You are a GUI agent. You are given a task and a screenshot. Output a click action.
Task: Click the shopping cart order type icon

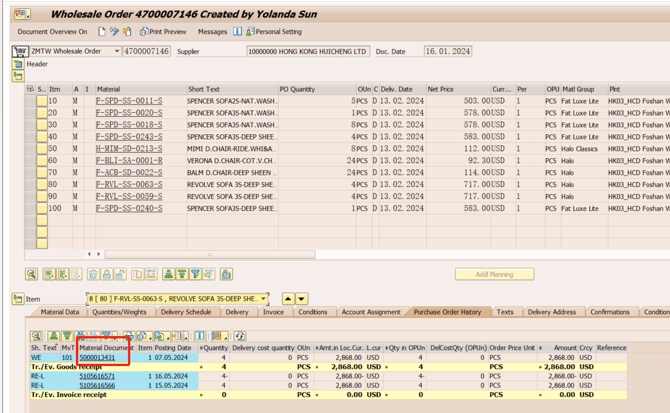pos(18,51)
